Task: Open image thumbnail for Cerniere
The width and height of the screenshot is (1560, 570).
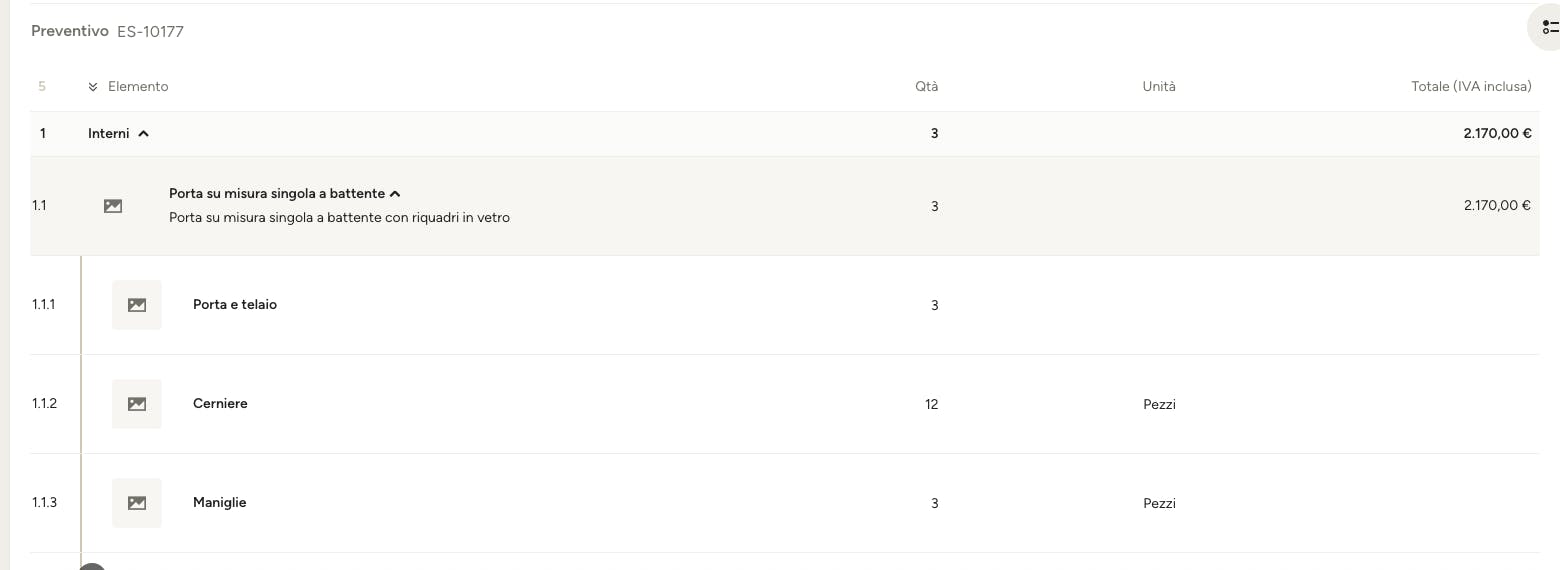Action: (137, 404)
